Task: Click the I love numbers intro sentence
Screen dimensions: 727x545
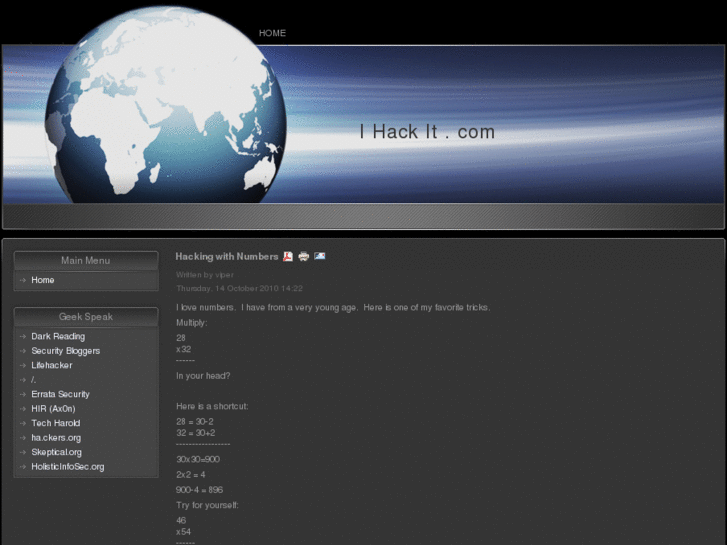Action: (x=333, y=308)
